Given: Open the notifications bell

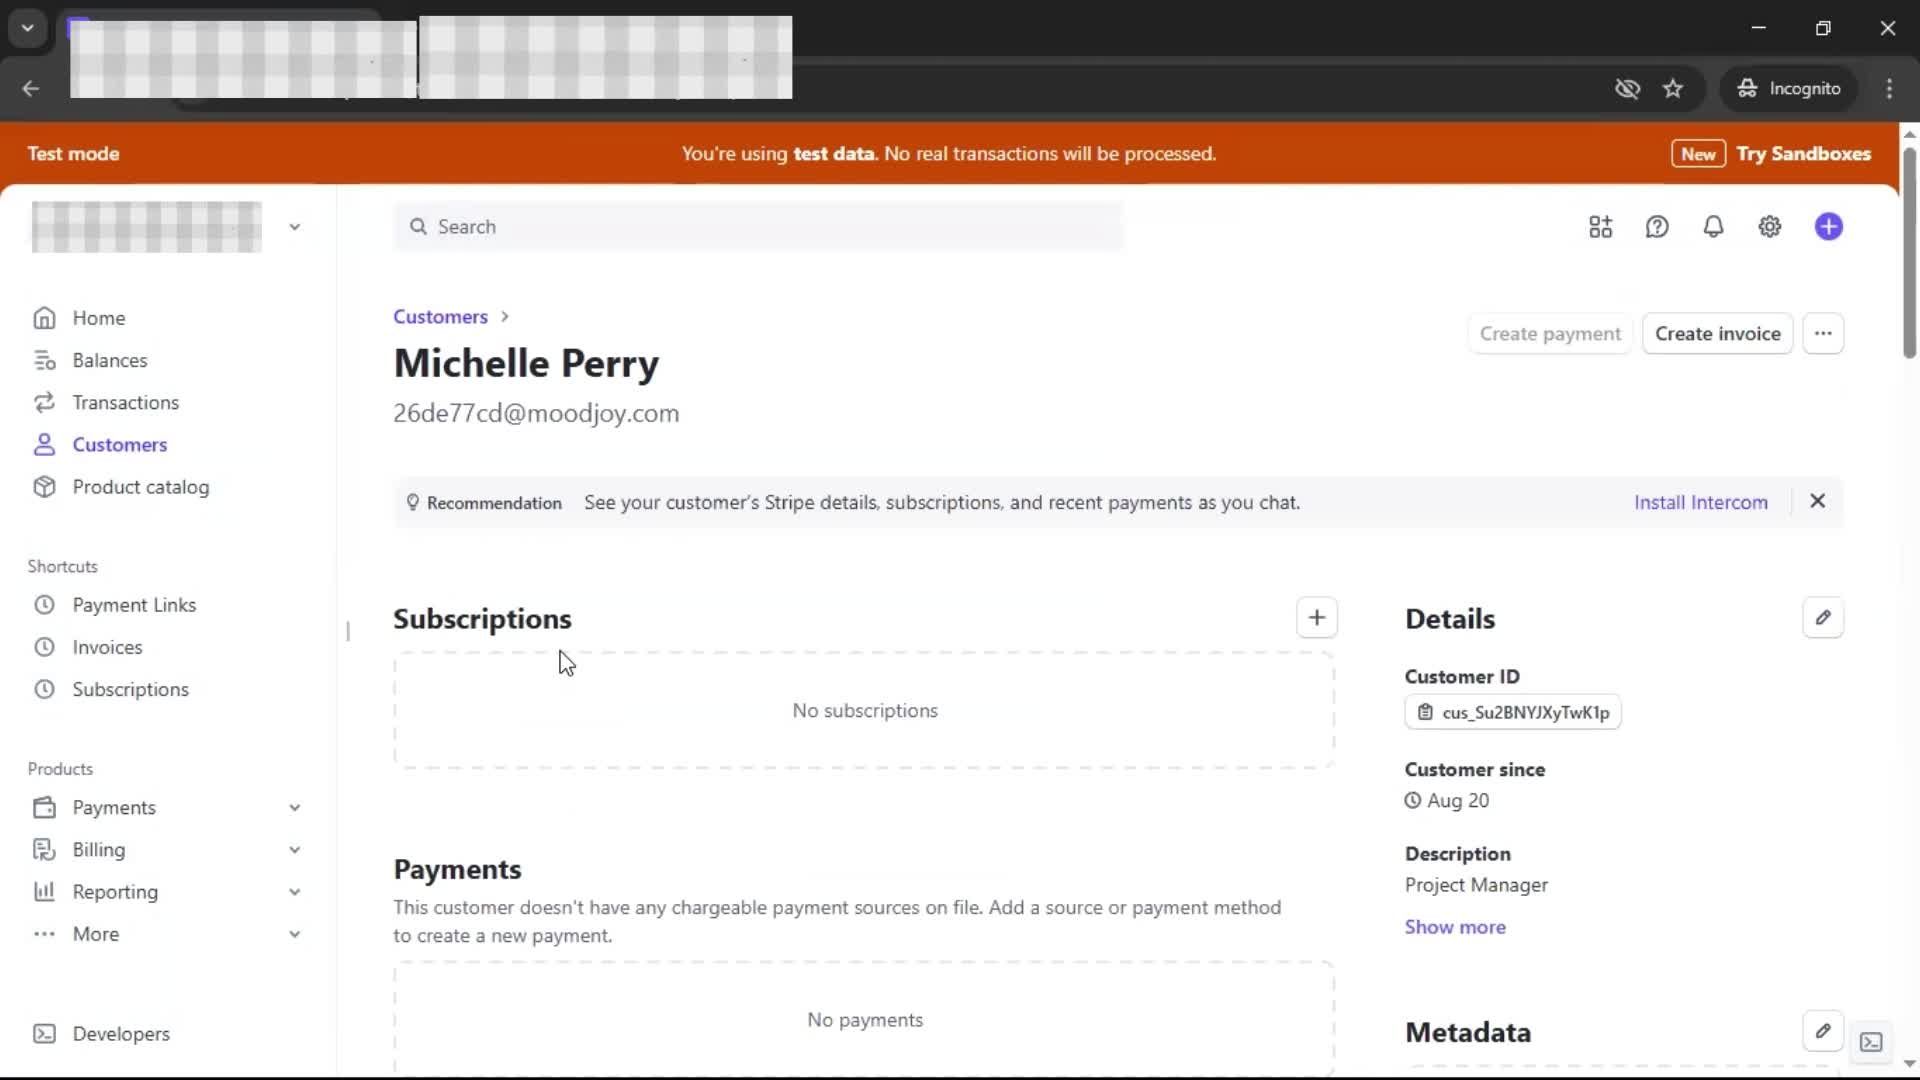Looking at the screenshot, I should (x=1713, y=227).
